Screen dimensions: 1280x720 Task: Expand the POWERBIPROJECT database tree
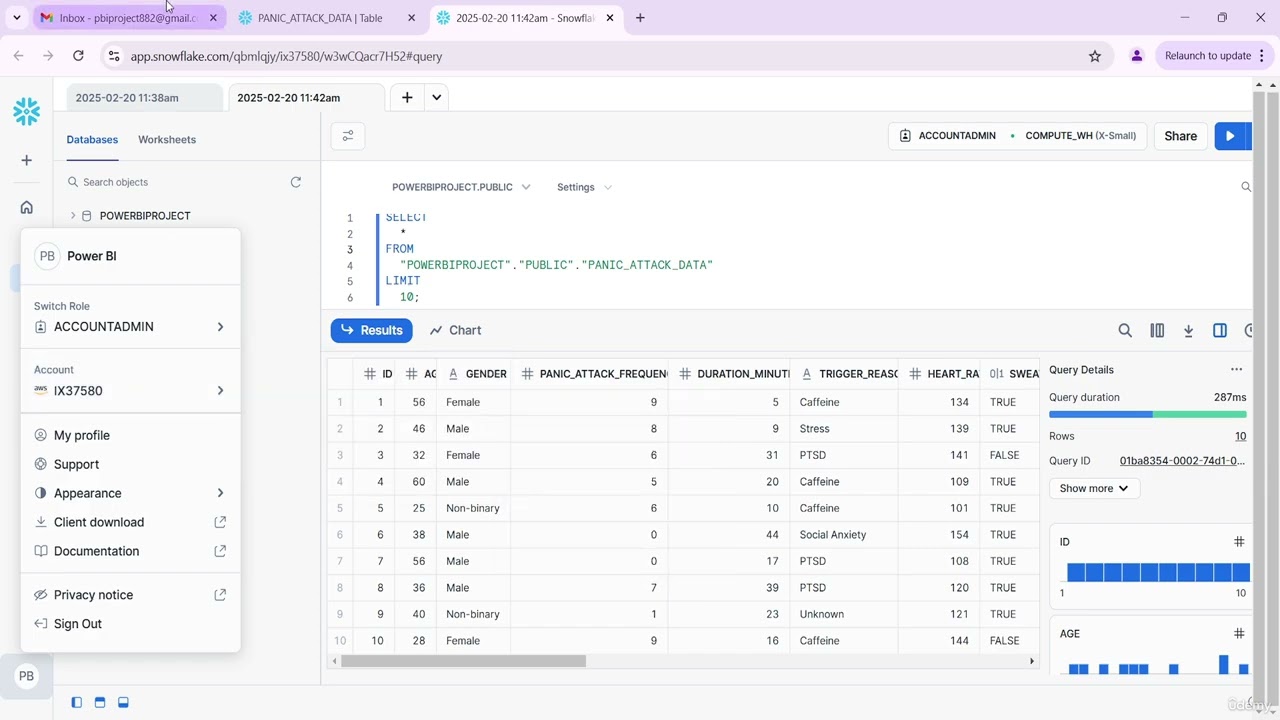tap(72, 216)
